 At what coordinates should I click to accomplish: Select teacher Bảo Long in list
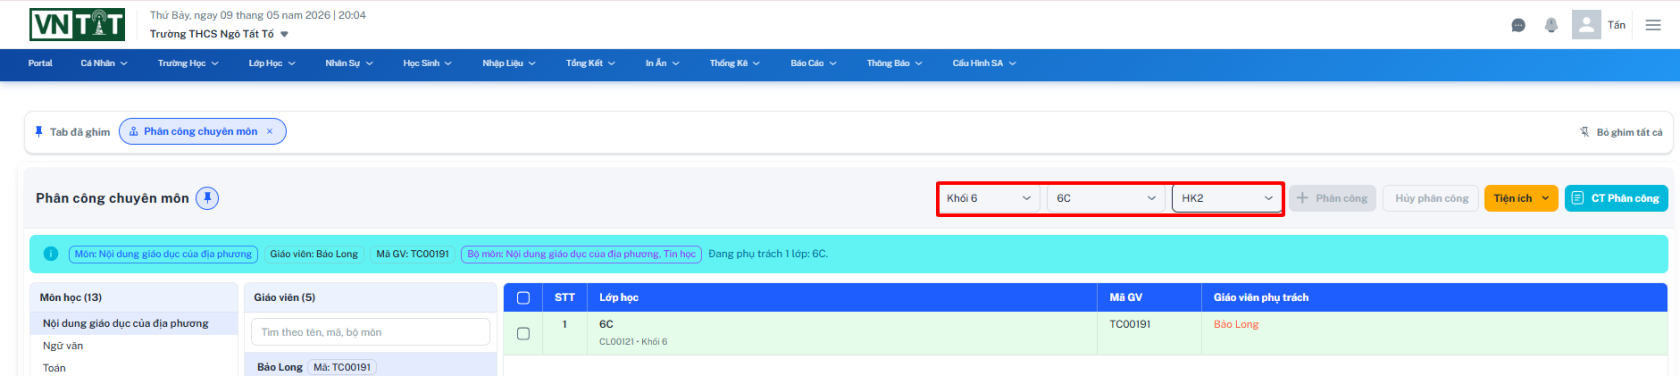[x=370, y=366]
